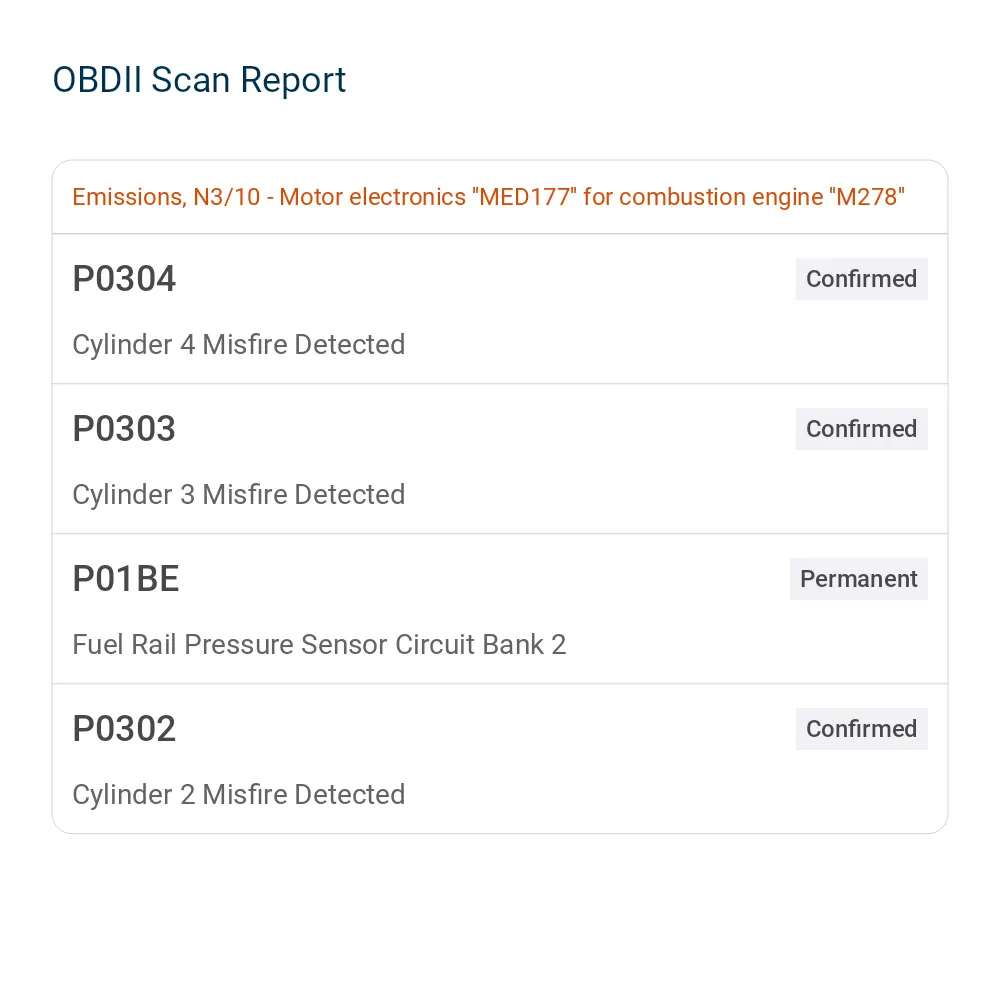Open the P01BE trouble code
Viewport: 1000px width, 1000px height.
click(126, 579)
